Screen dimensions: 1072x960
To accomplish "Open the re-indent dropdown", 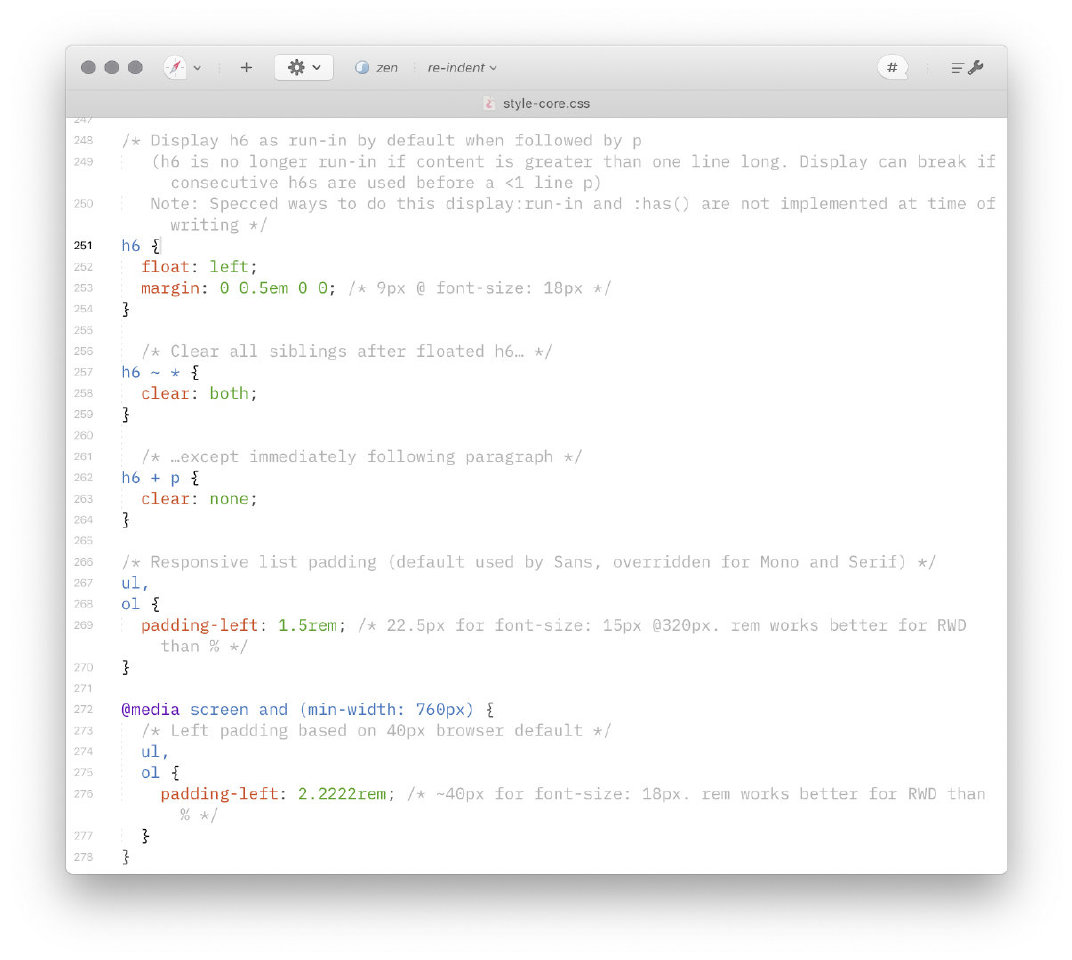I will pos(462,68).
